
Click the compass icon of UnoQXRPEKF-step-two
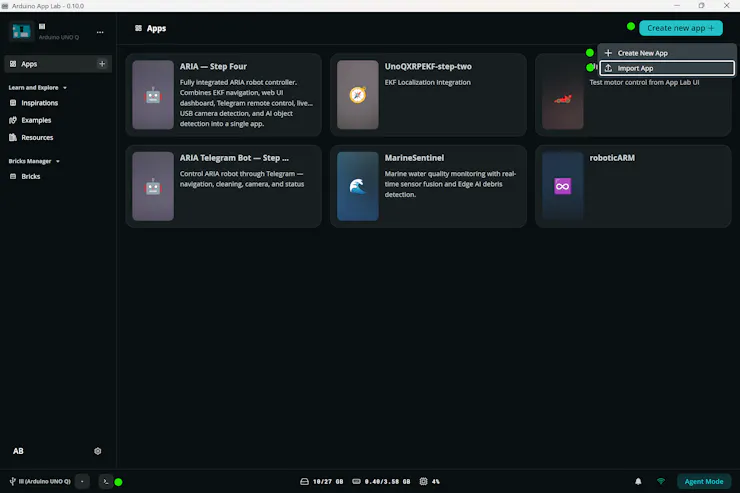pos(358,95)
